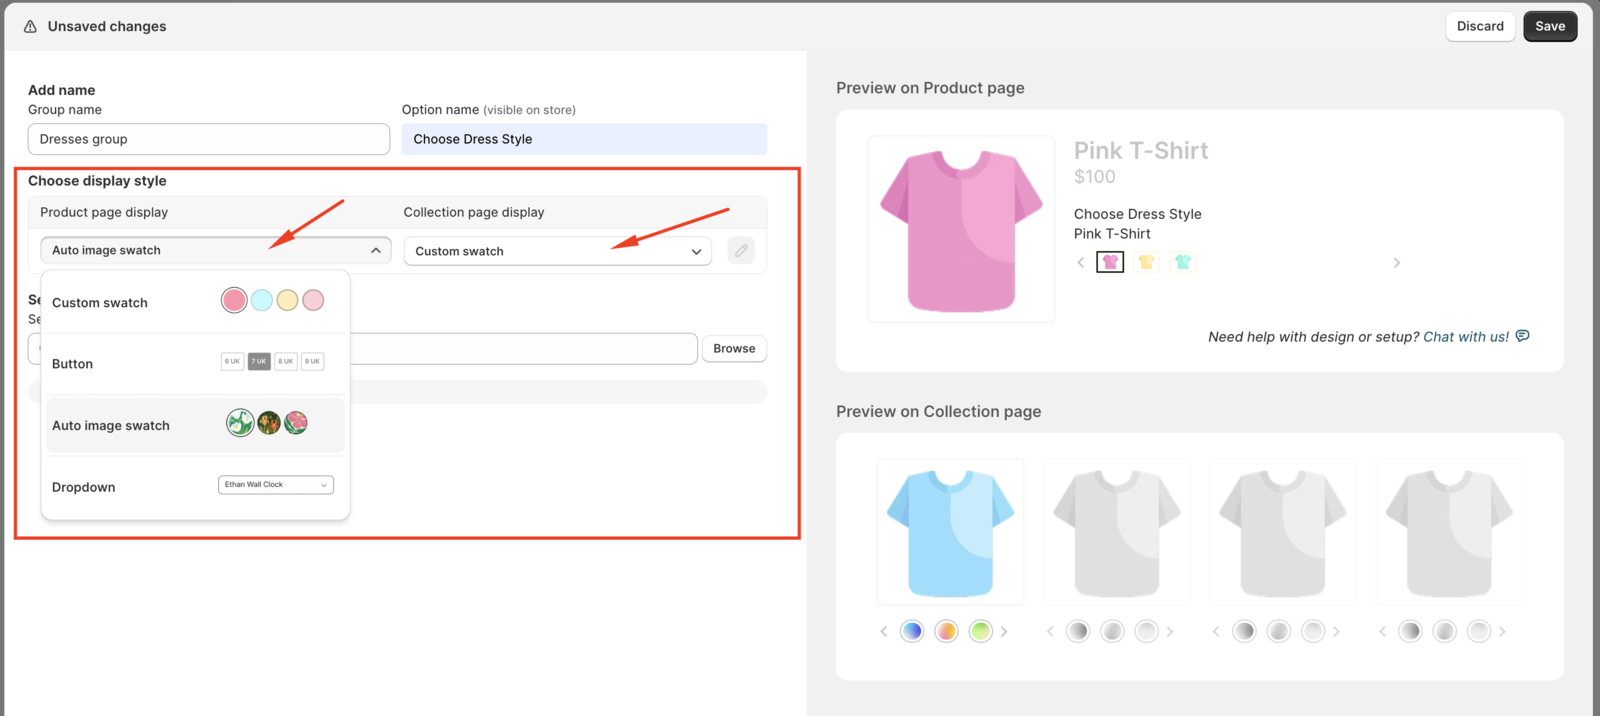This screenshot has width=1600, height=716.
Task: Click next arrow under the blue t-shirt card
Action: pyautogui.click(x=1004, y=631)
